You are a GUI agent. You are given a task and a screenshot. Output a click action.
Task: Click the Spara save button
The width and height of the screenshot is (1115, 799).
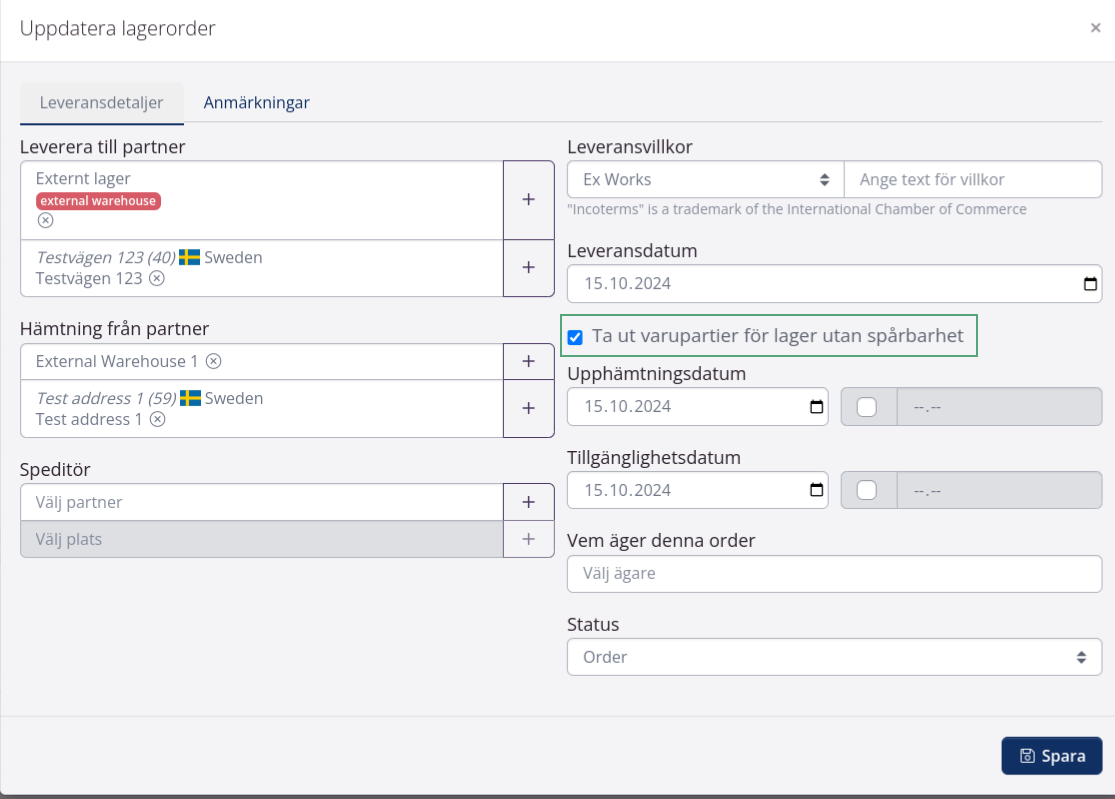pyautogui.click(x=1051, y=756)
